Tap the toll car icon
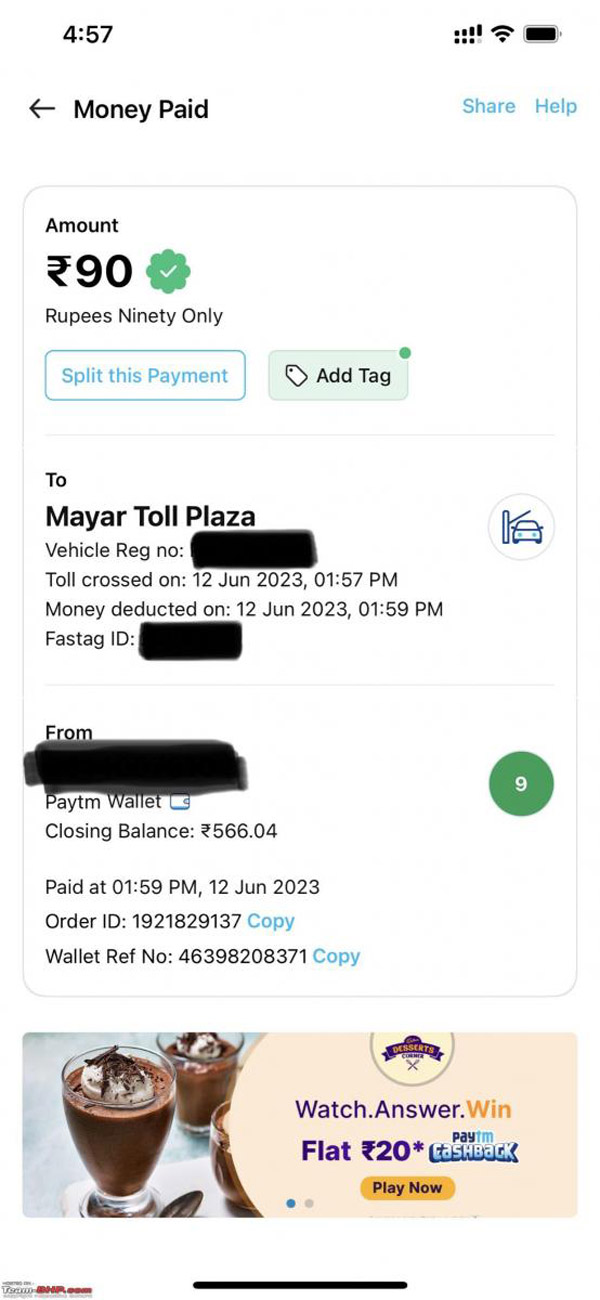This screenshot has height=1300, width=600. pos(521,527)
